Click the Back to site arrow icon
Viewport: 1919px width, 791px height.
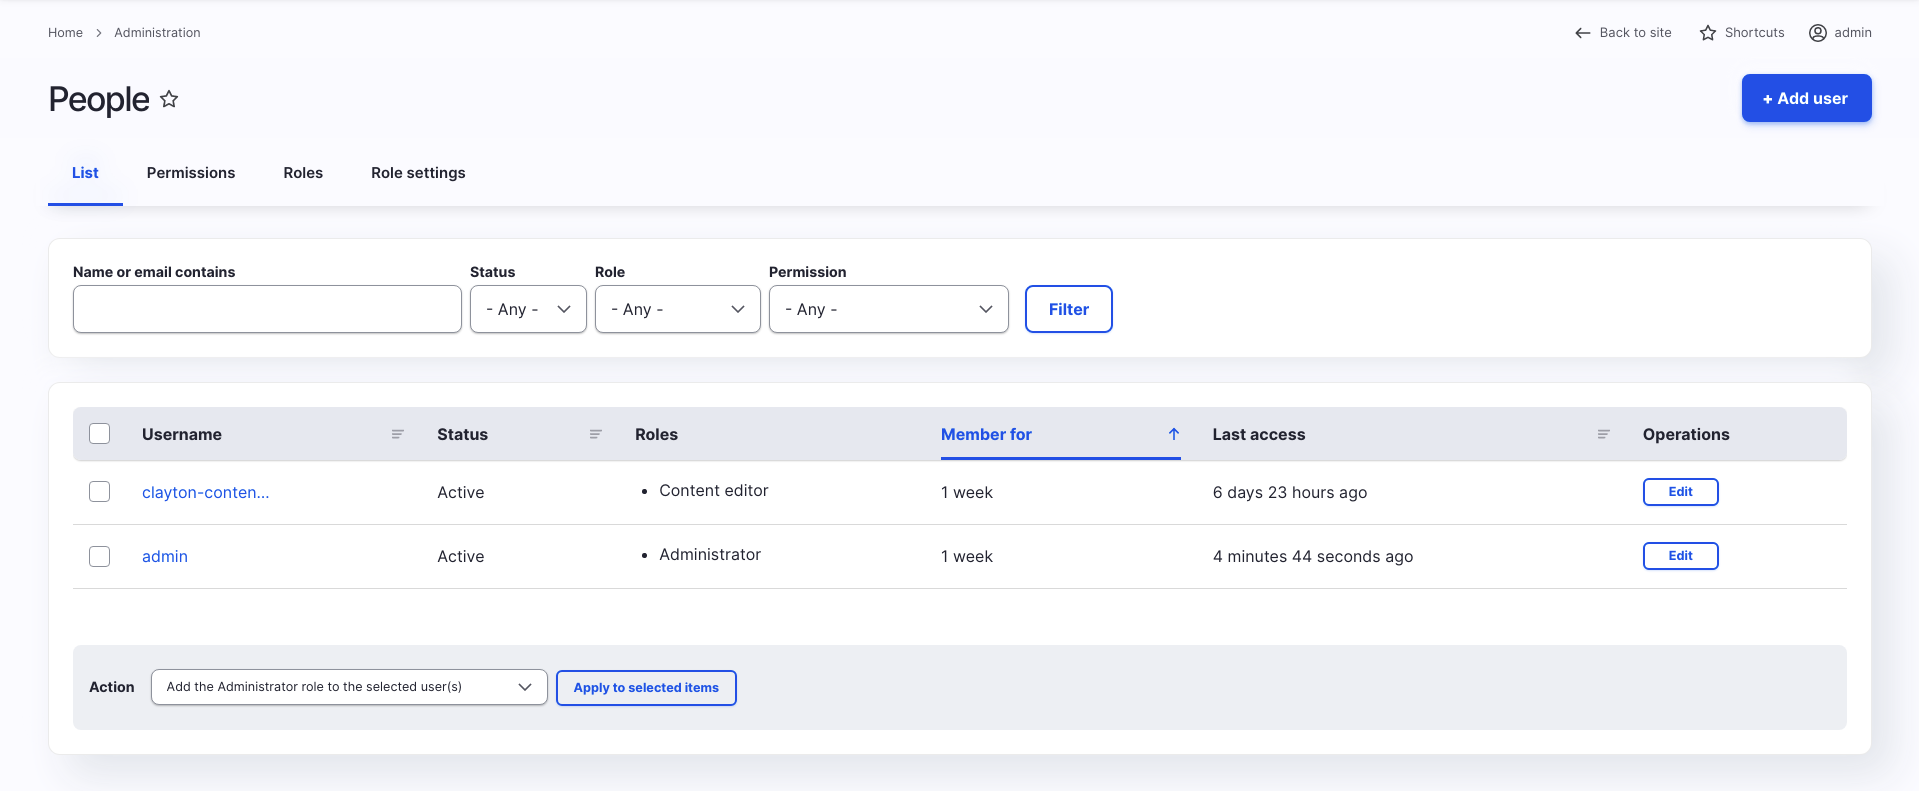click(x=1582, y=33)
